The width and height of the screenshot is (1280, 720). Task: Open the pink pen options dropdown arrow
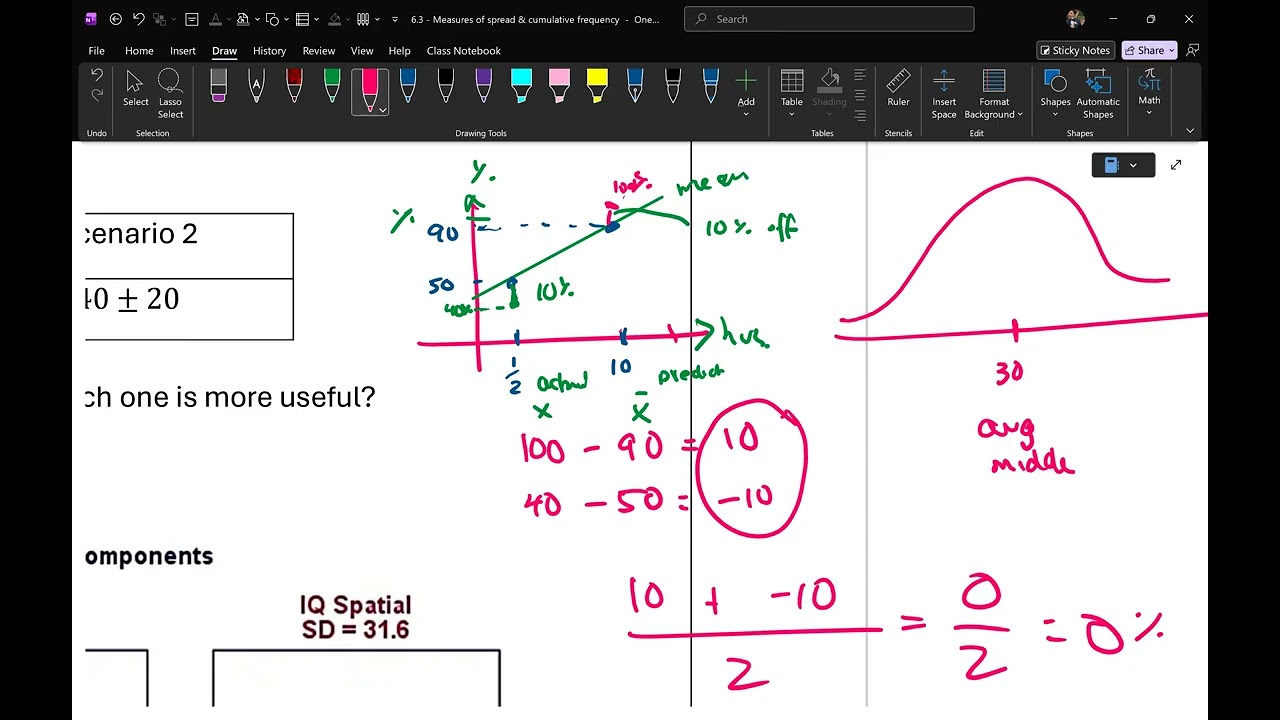tap(382, 110)
